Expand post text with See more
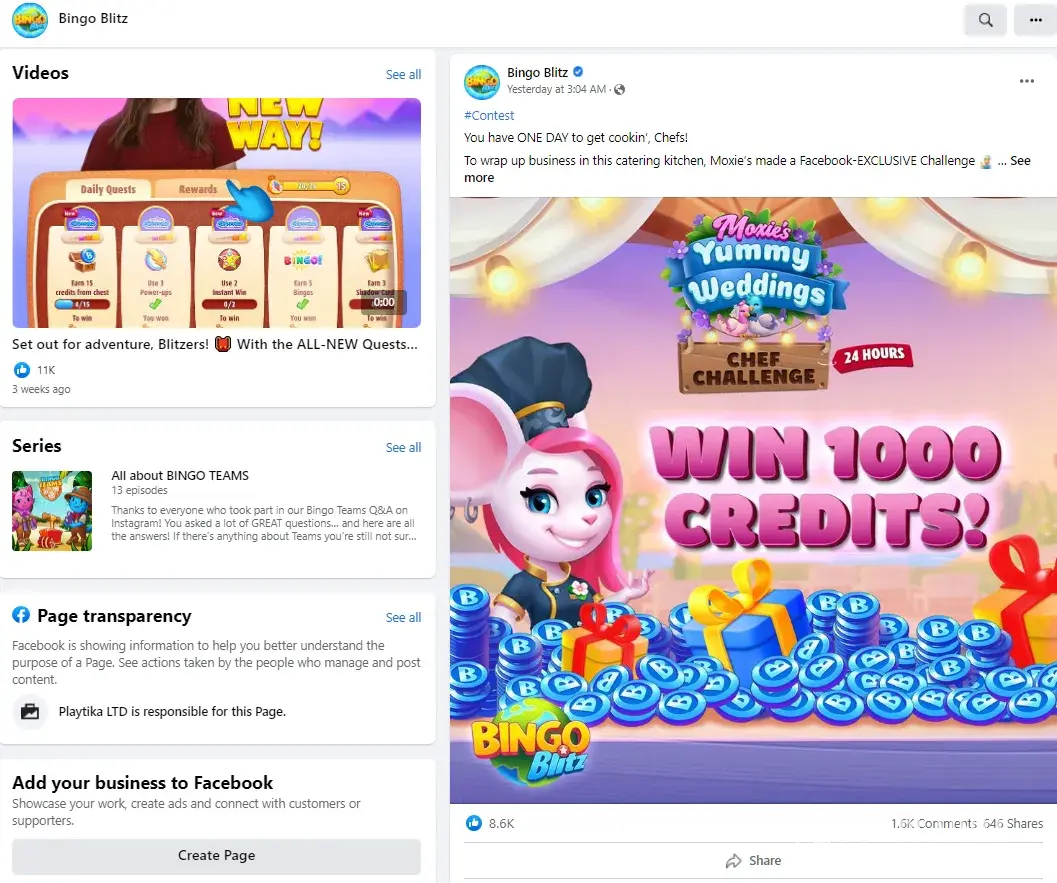Image resolution: width=1057 pixels, height=883 pixels. pos(747,169)
